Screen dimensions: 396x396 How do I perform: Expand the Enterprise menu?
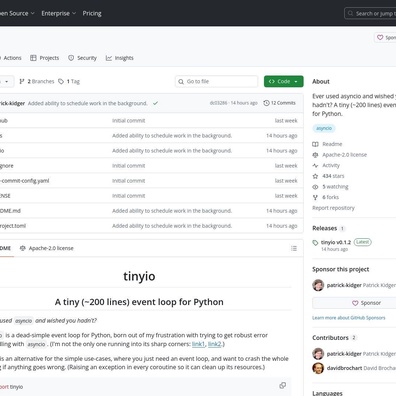point(59,13)
